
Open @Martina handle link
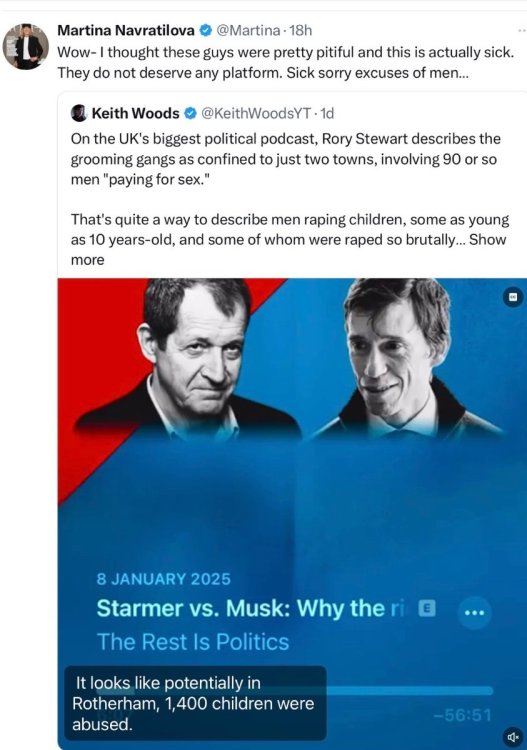(x=248, y=31)
